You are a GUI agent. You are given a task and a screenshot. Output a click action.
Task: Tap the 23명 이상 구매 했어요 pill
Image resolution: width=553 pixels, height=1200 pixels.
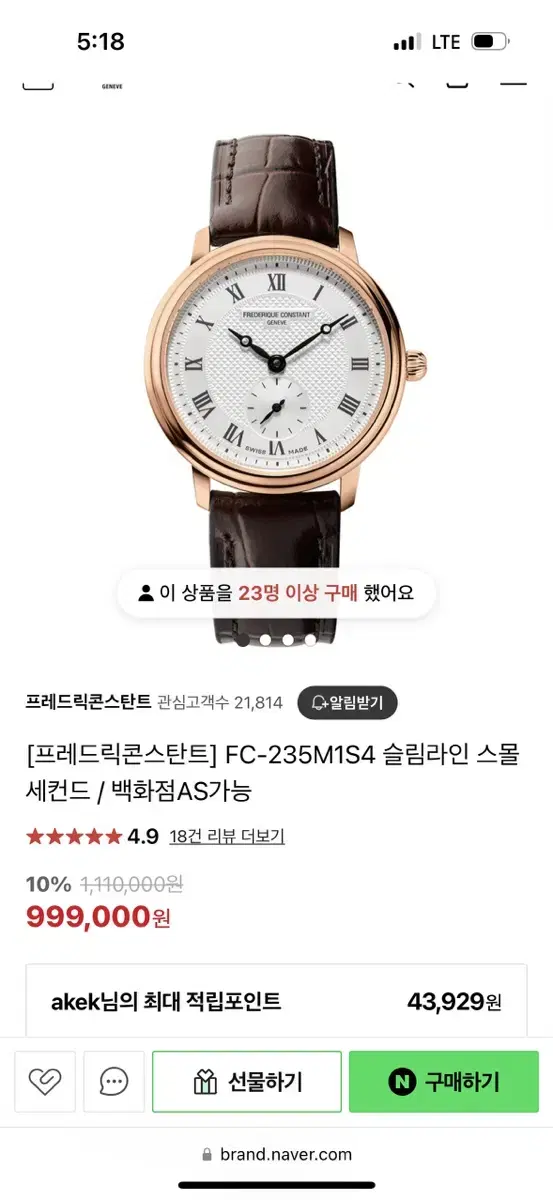[276, 593]
